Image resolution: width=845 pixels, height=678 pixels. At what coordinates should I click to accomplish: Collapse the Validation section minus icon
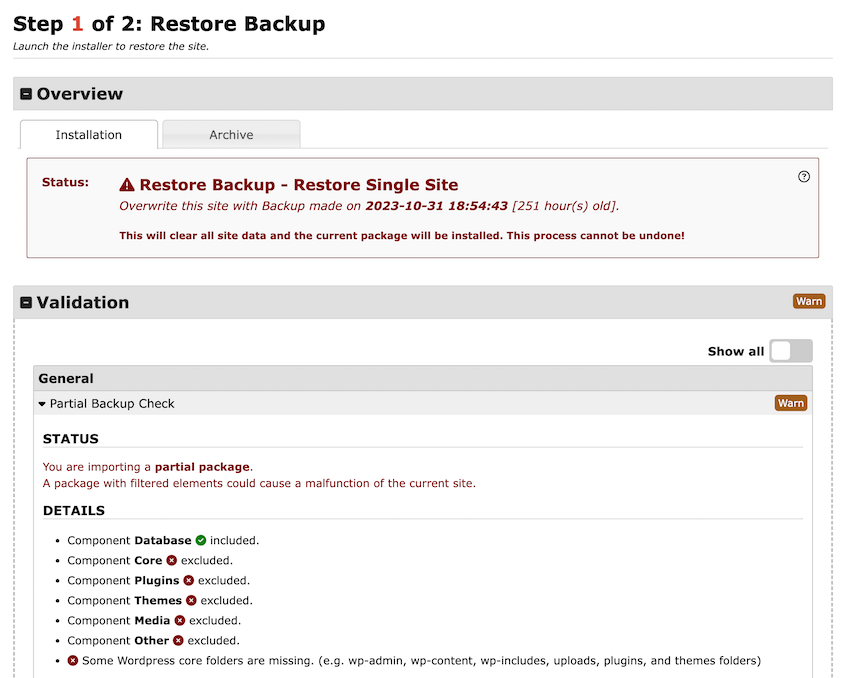[26, 302]
